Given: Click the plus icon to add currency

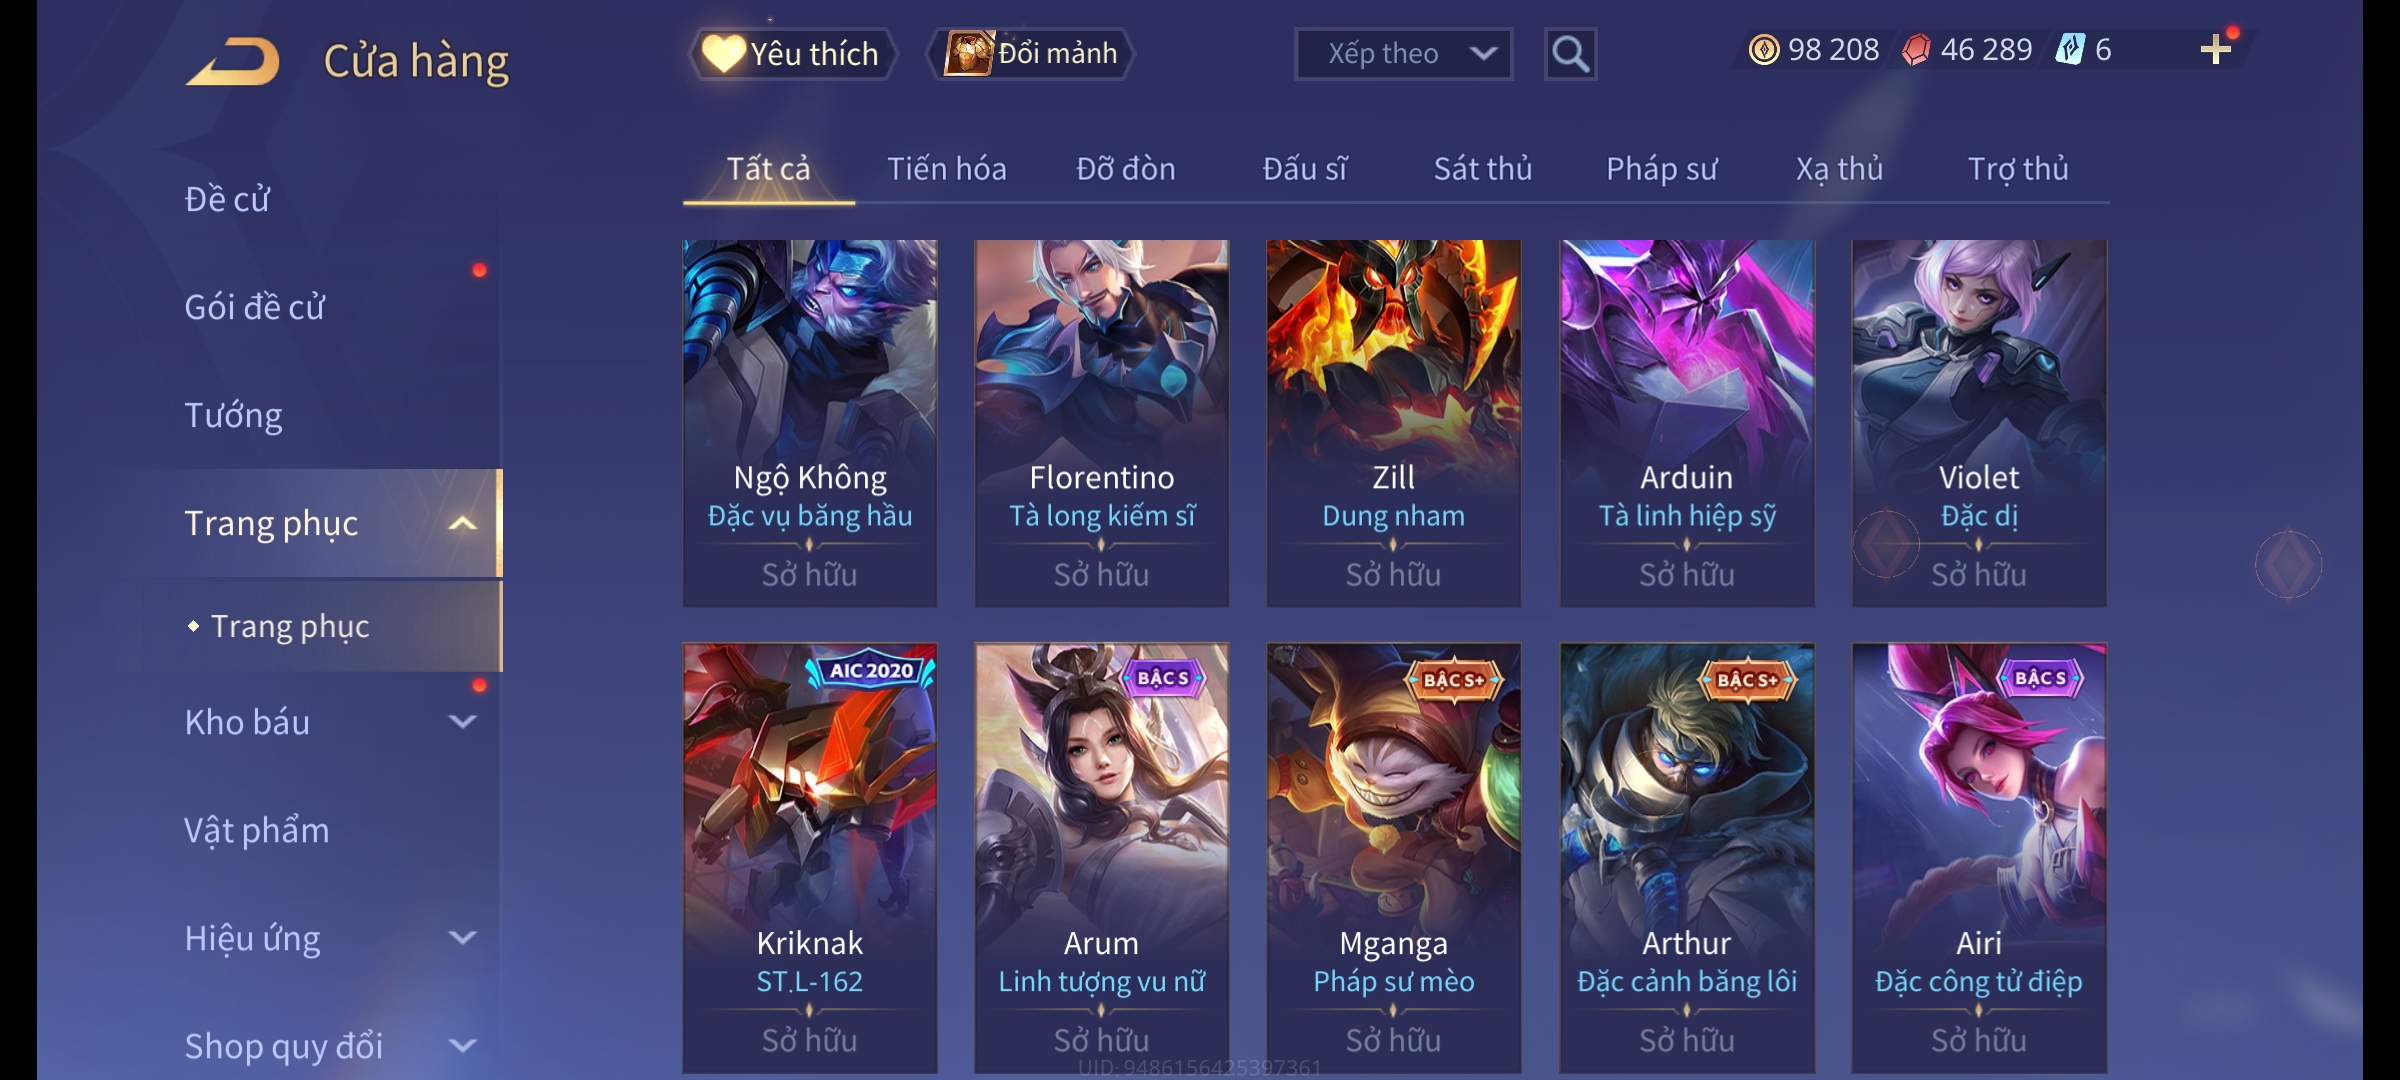Looking at the screenshot, I should [2216, 50].
